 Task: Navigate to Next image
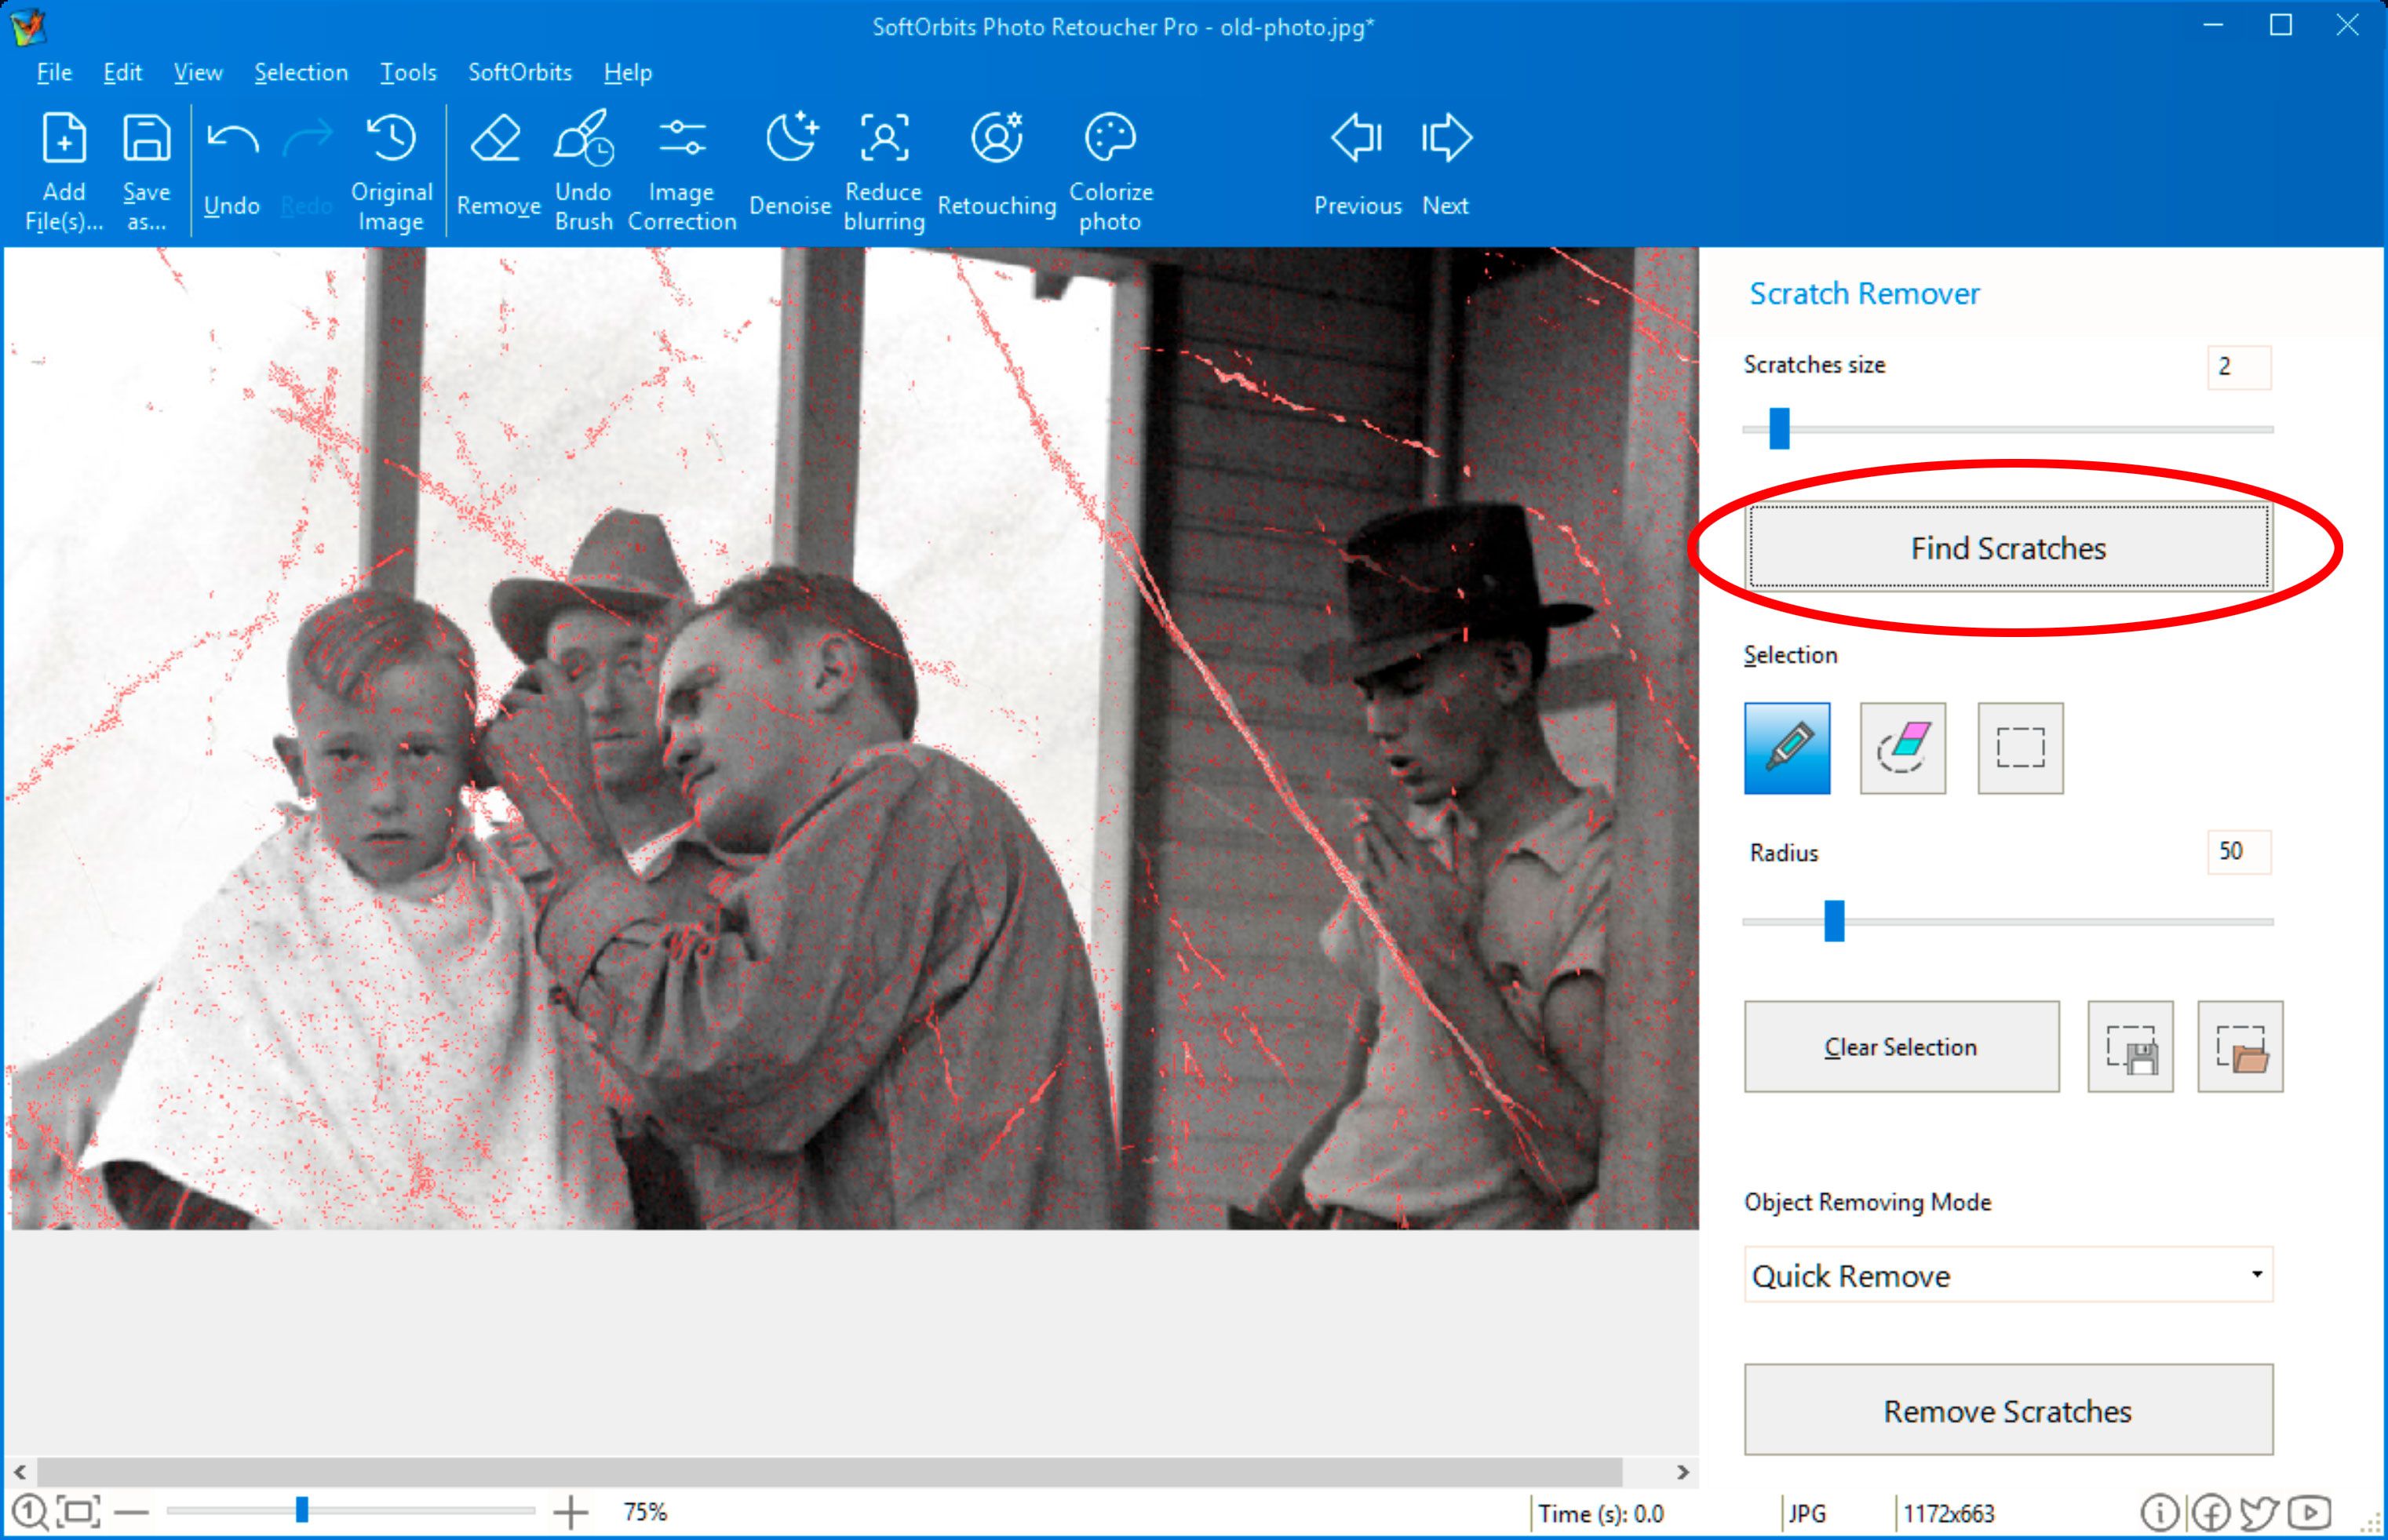(1448, 169)
